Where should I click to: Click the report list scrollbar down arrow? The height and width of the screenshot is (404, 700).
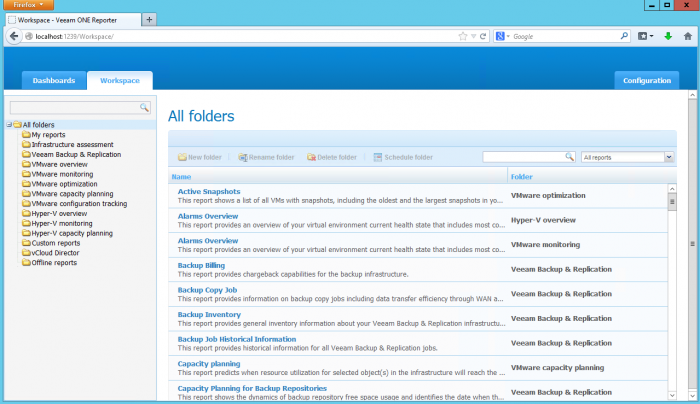click(x=672, y=395)
